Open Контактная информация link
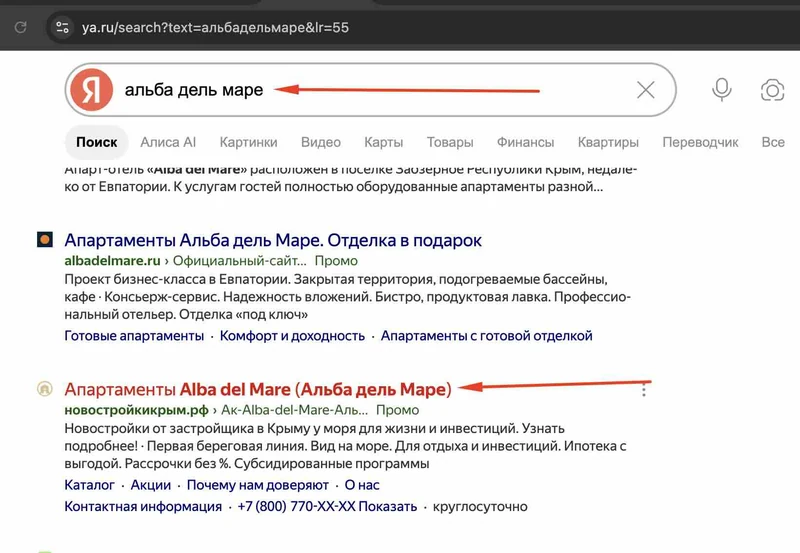This screenshot has height=553, width=800. pos(143,507)
